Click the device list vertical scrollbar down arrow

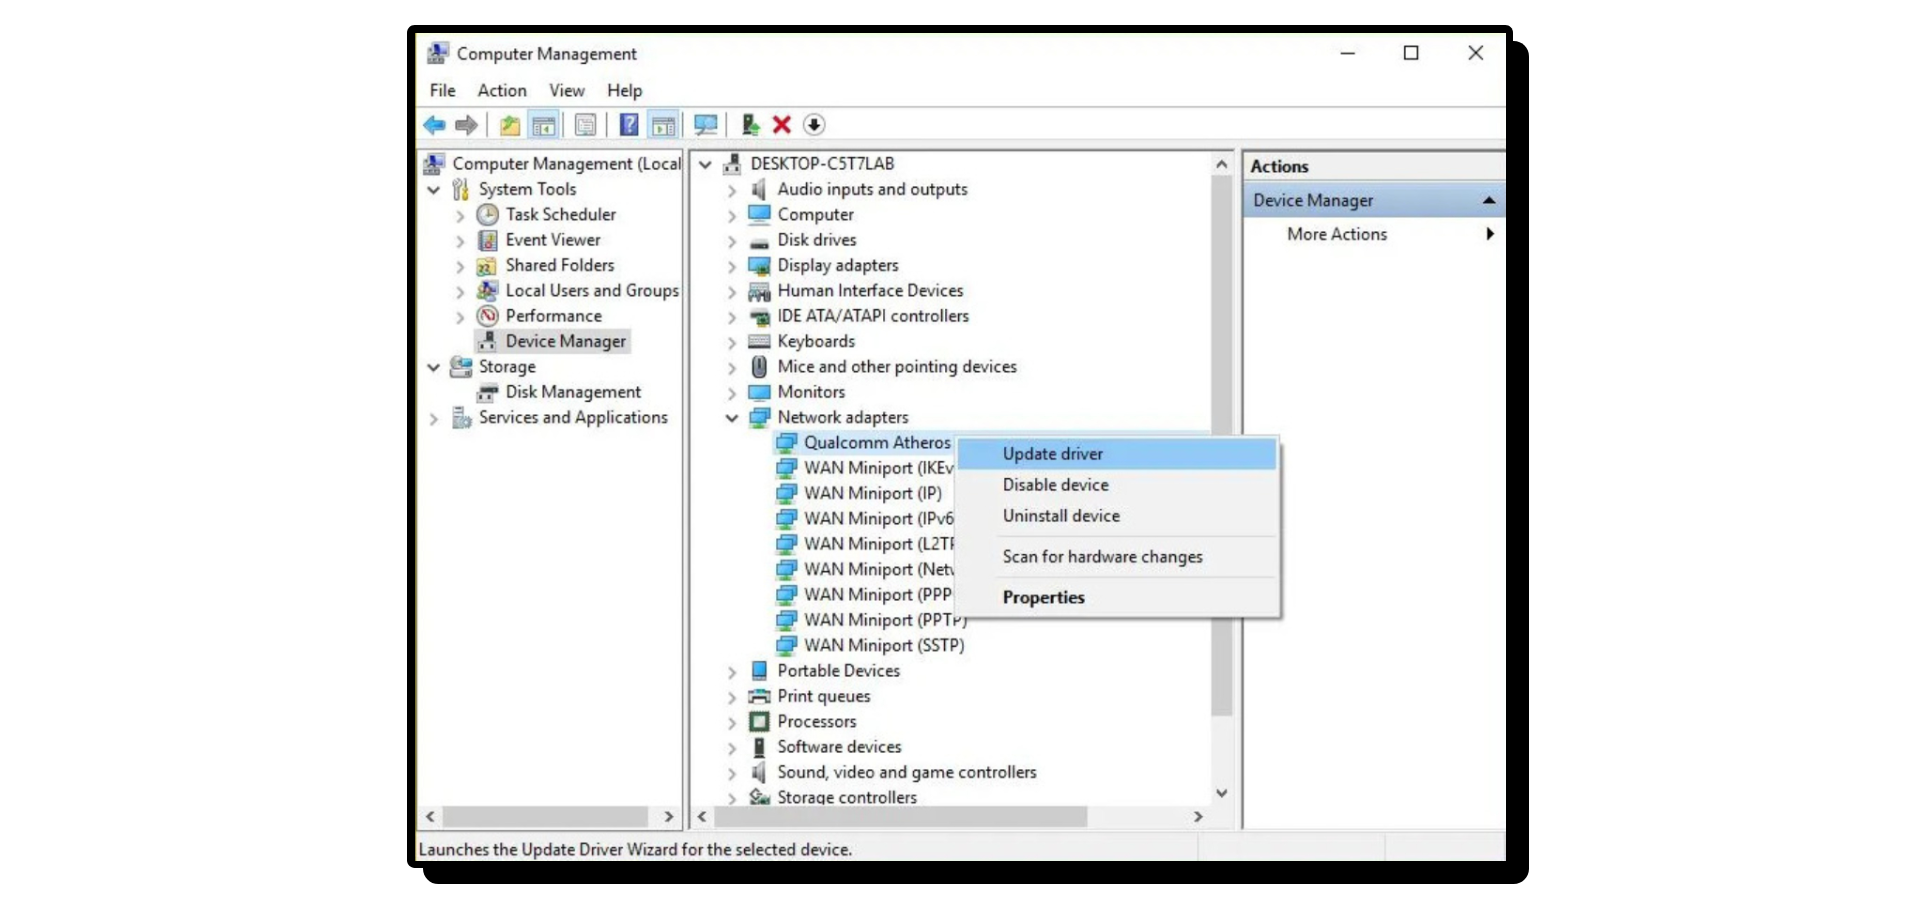click(x=1221, y=793)
